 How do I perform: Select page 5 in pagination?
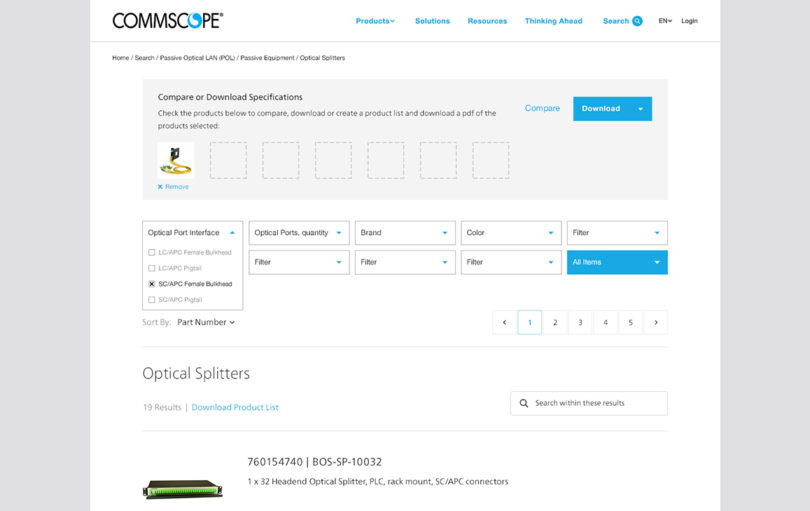(631, 322)
